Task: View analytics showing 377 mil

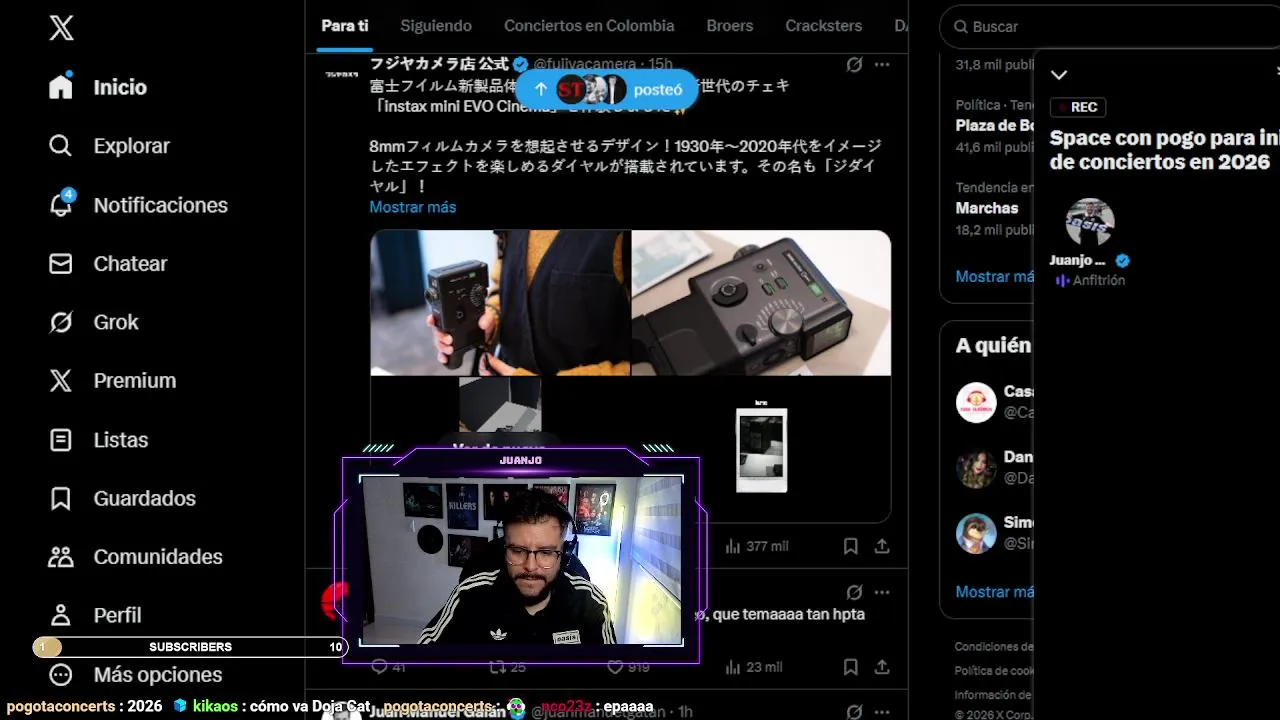Action: 757,546
